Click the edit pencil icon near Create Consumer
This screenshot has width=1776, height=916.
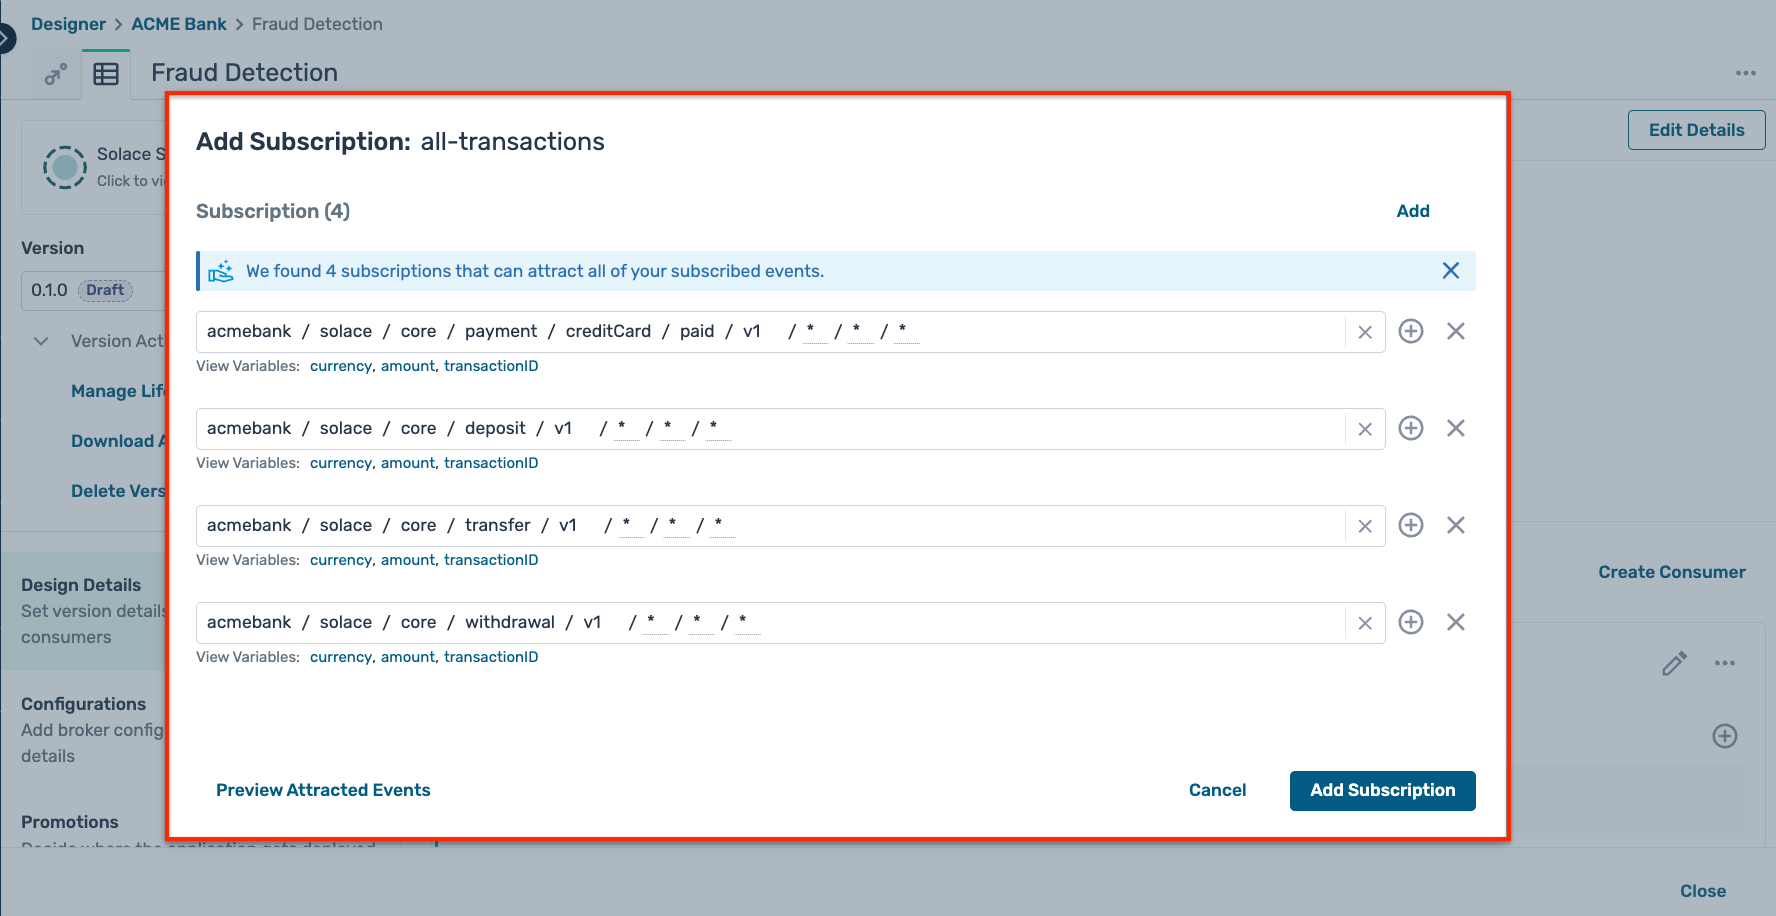pyautogui.click(x=1675, y=663)
